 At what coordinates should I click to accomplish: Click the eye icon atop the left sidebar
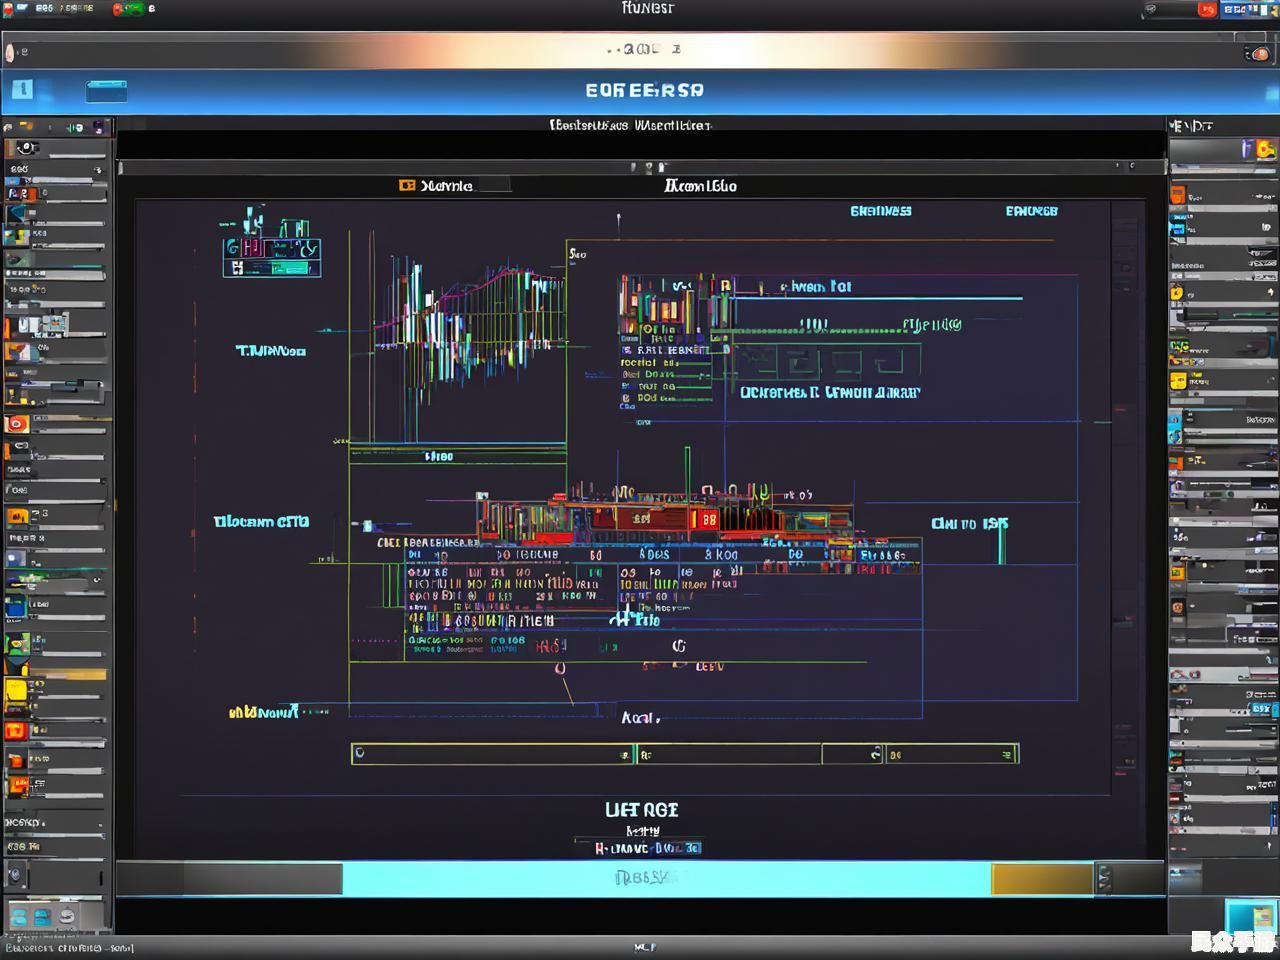pyautogui.click(x=25, y=148)
